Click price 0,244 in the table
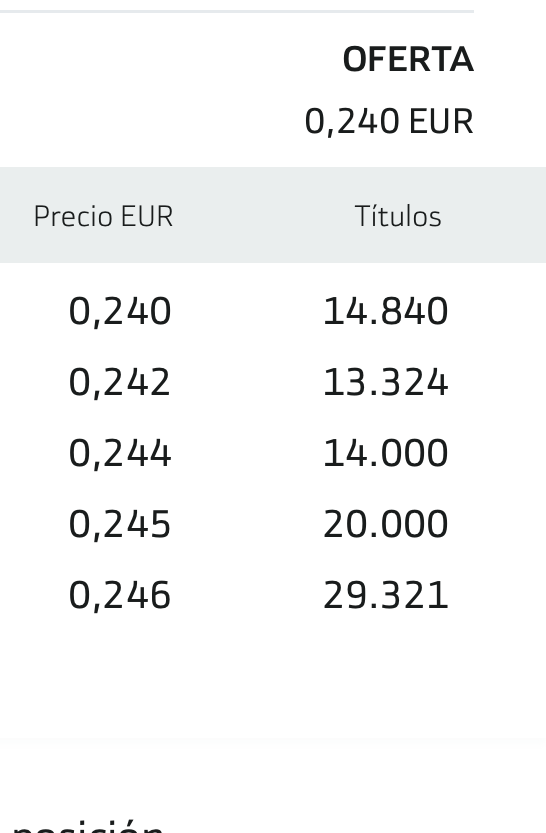The image size is (546, 833). click(120, 453)
